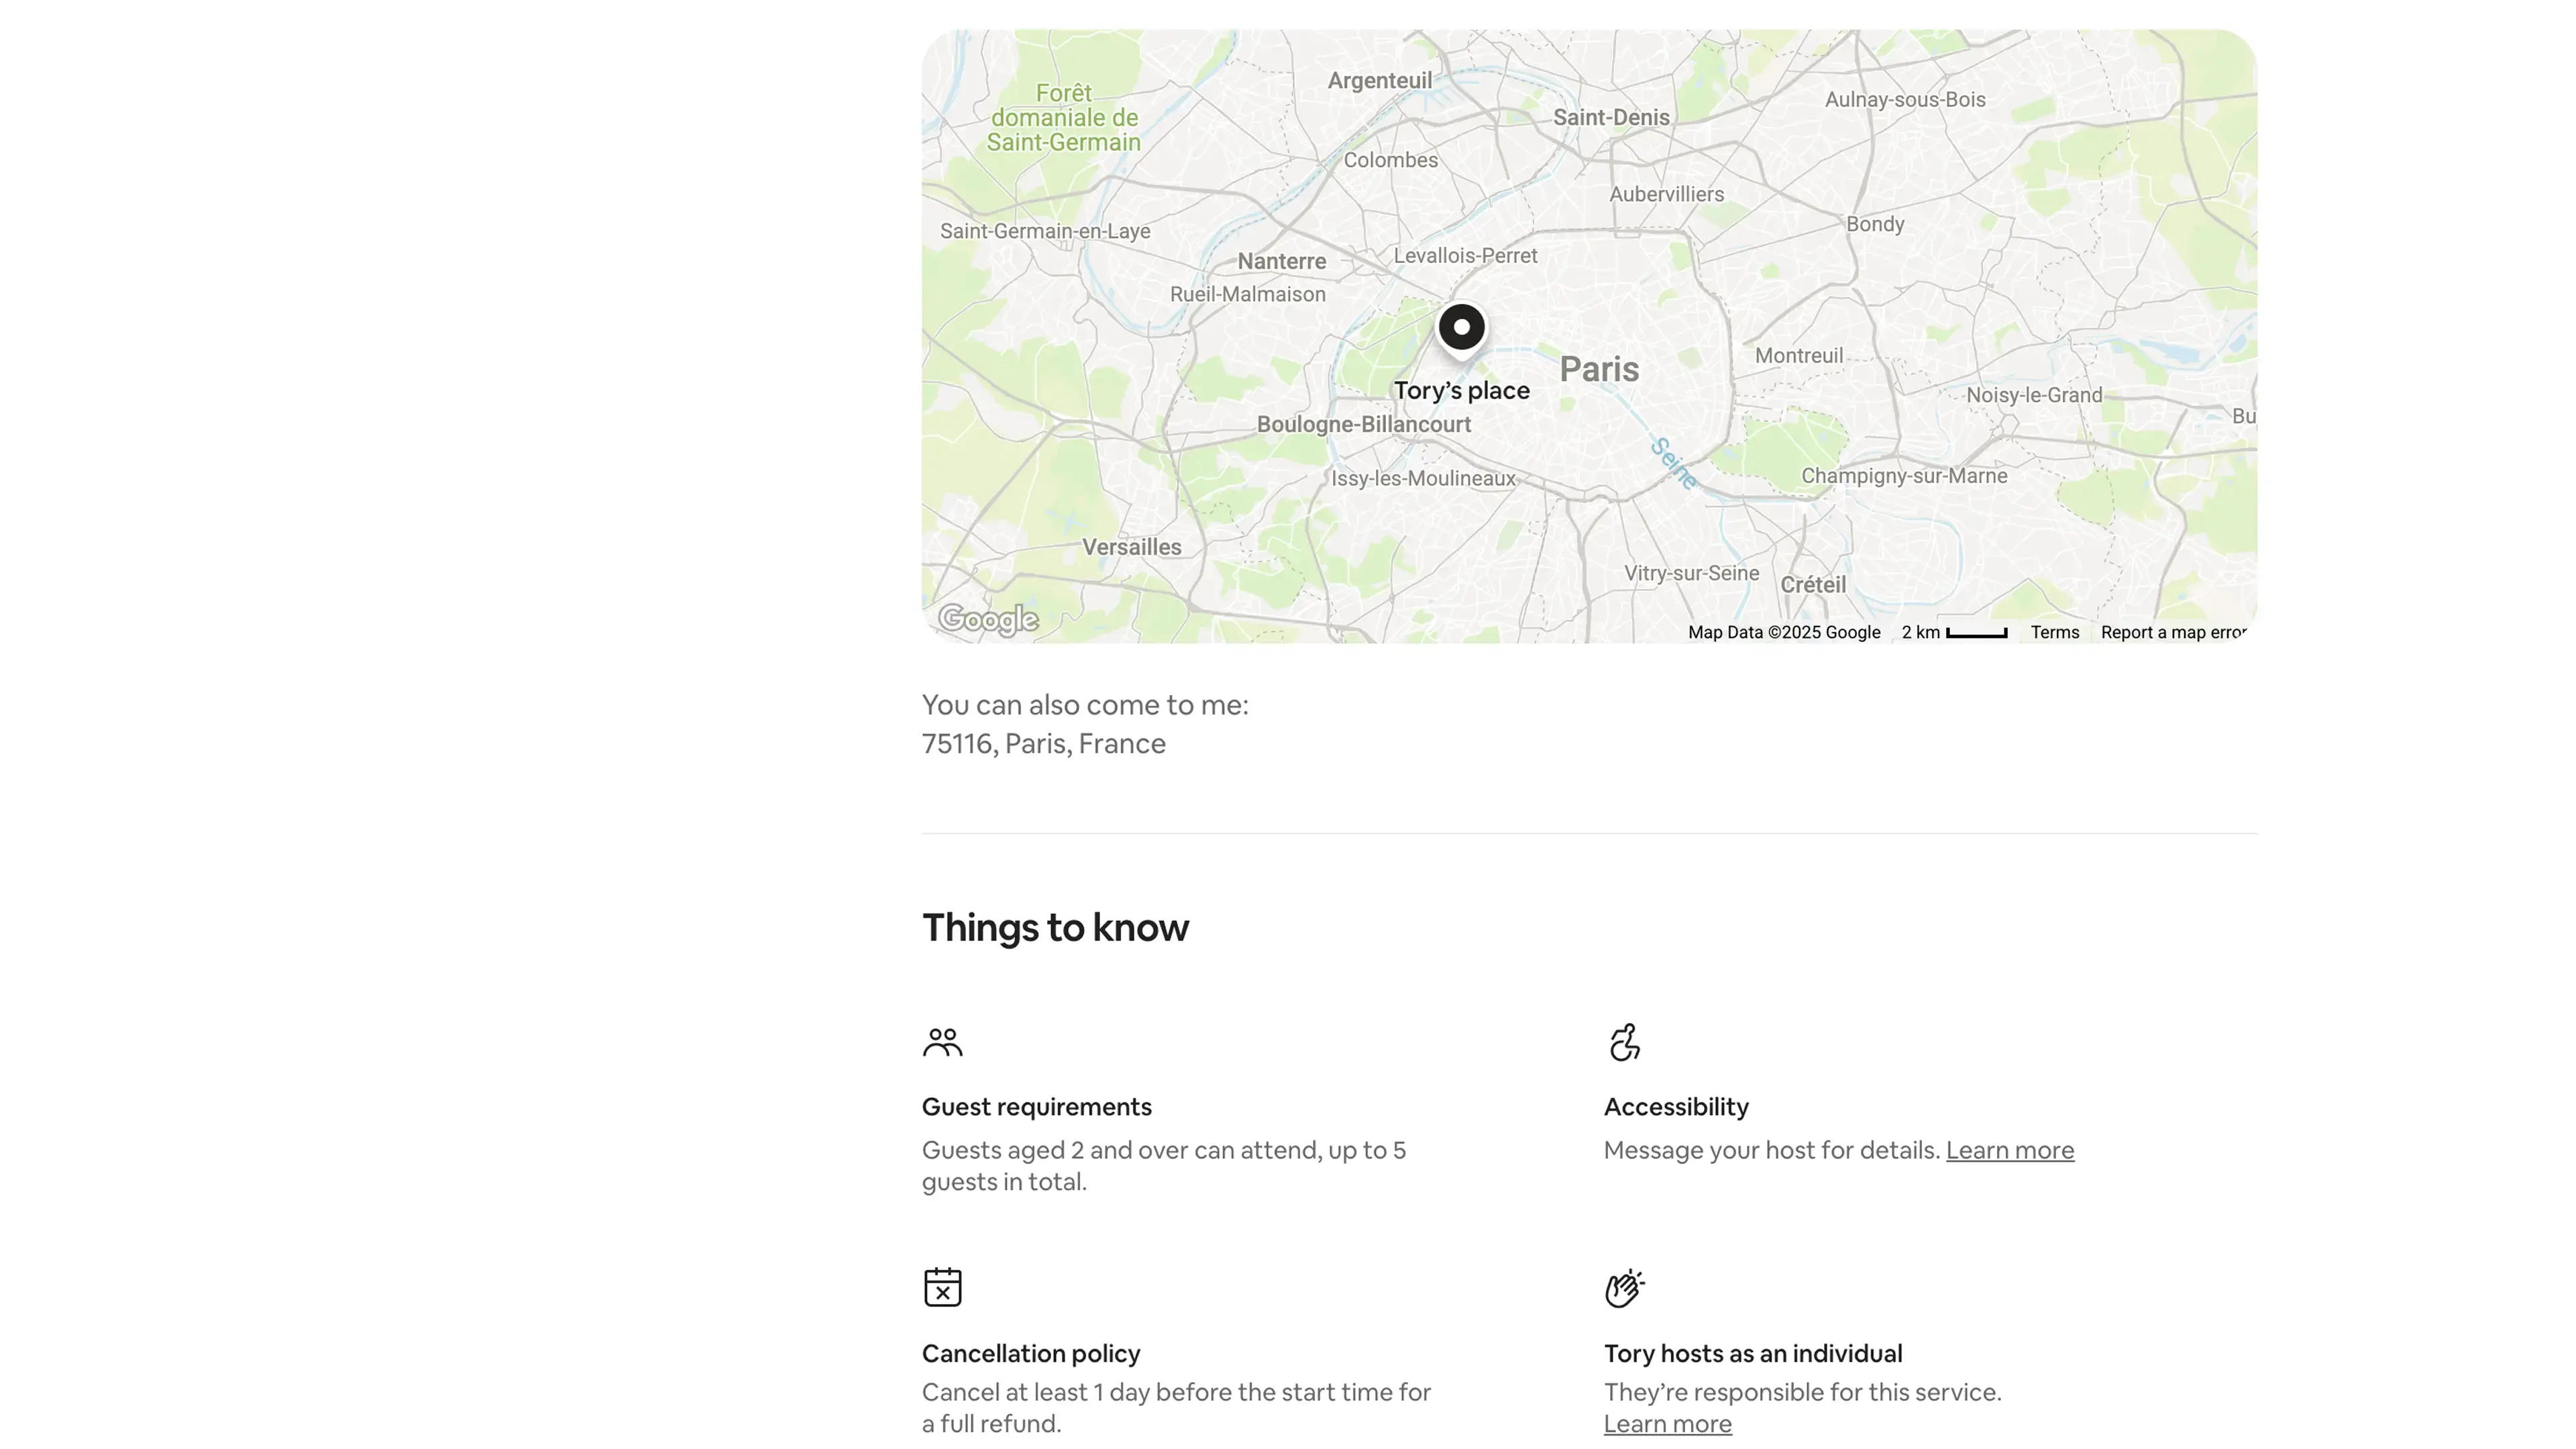Click the waving hand host icon
Viewport: 2576px width, 1449px height.
[x=1624, y=1288]
